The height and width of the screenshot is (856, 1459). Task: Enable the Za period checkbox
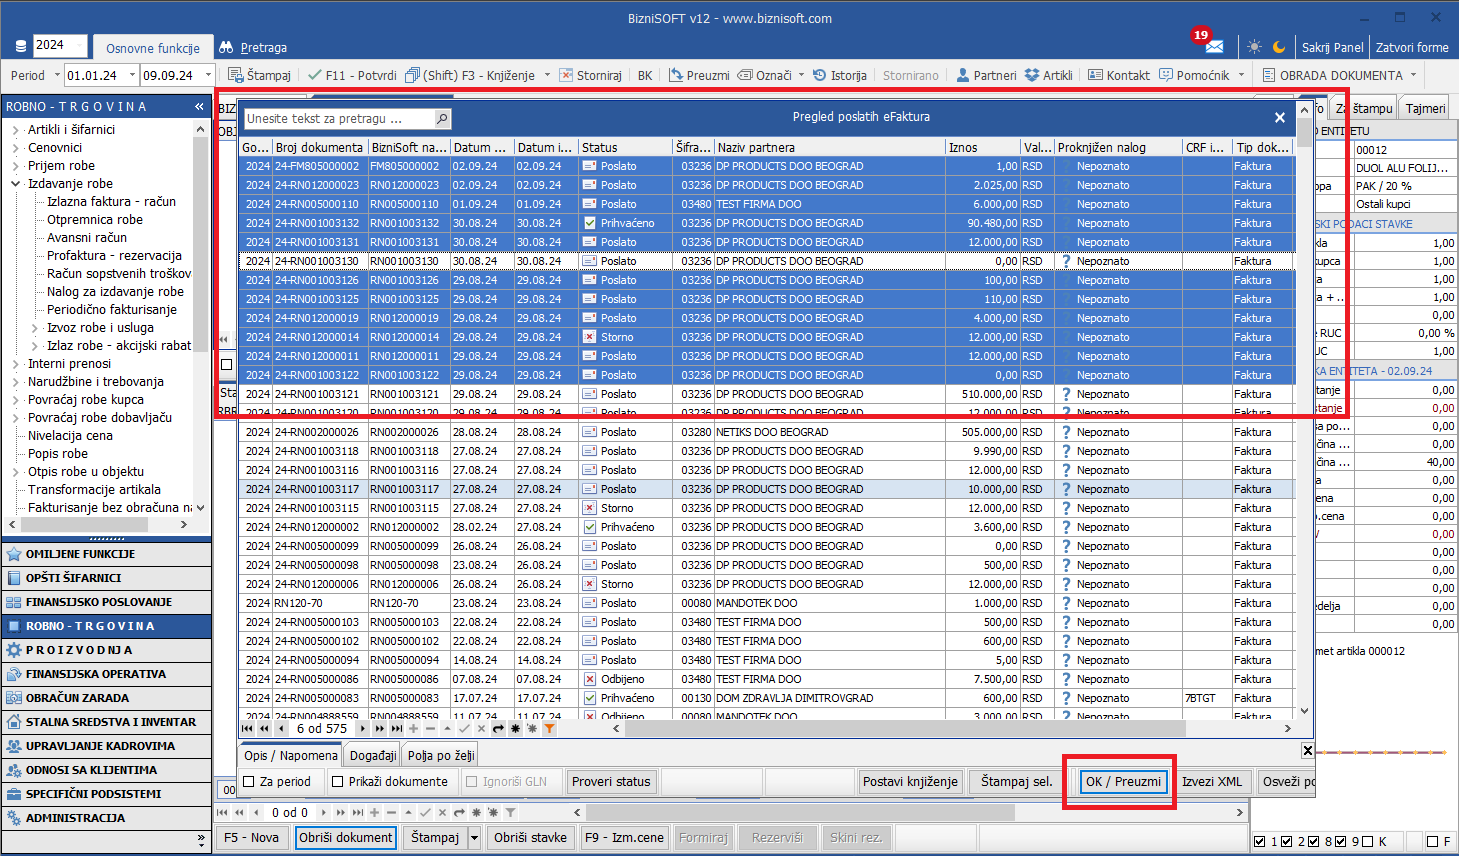coord(250,782)
